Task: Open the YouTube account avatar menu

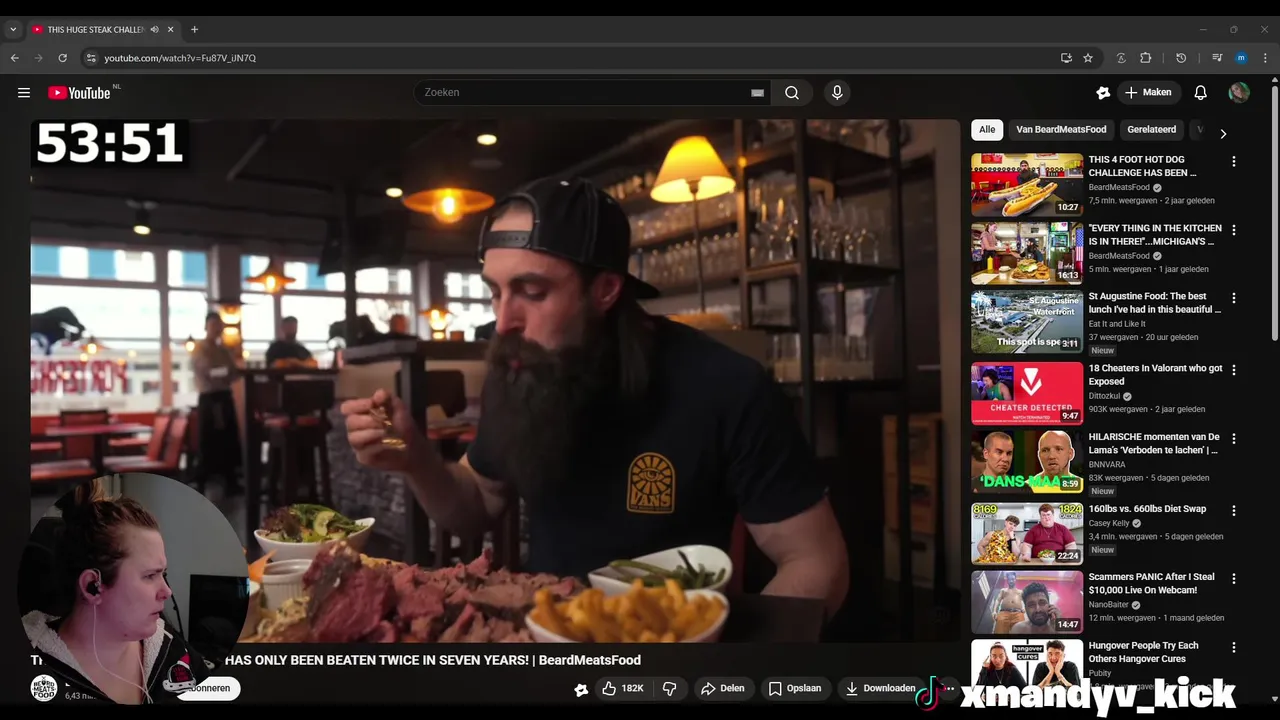Action: (1239, 92)
